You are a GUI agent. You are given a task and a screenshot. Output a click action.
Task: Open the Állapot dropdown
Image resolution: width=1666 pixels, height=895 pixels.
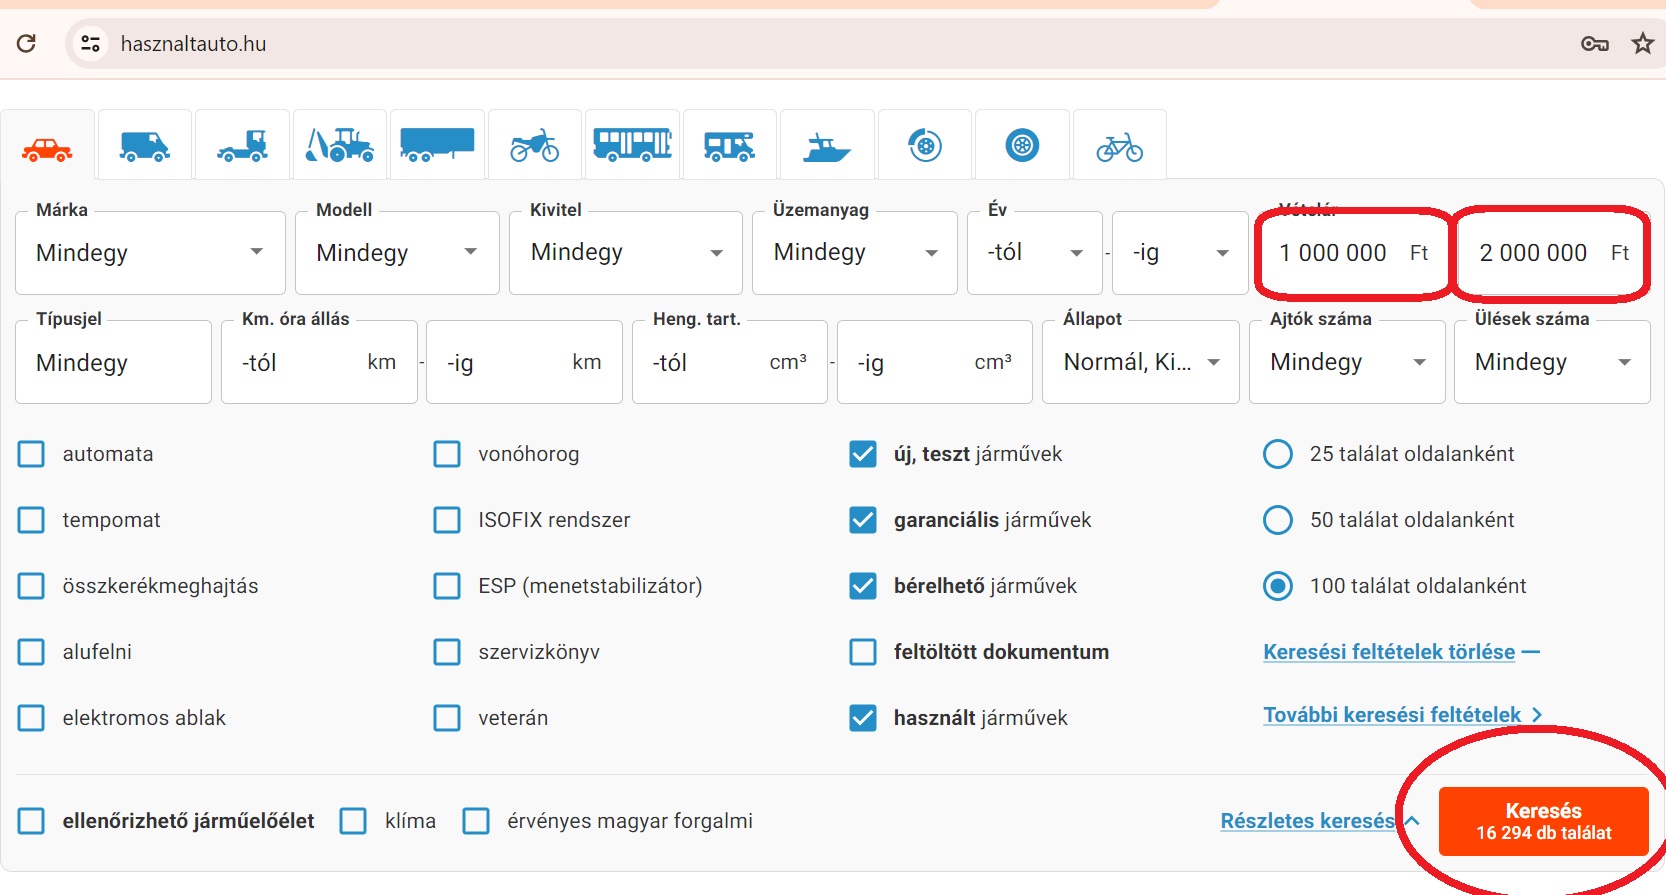click(x=1140, y=362)
